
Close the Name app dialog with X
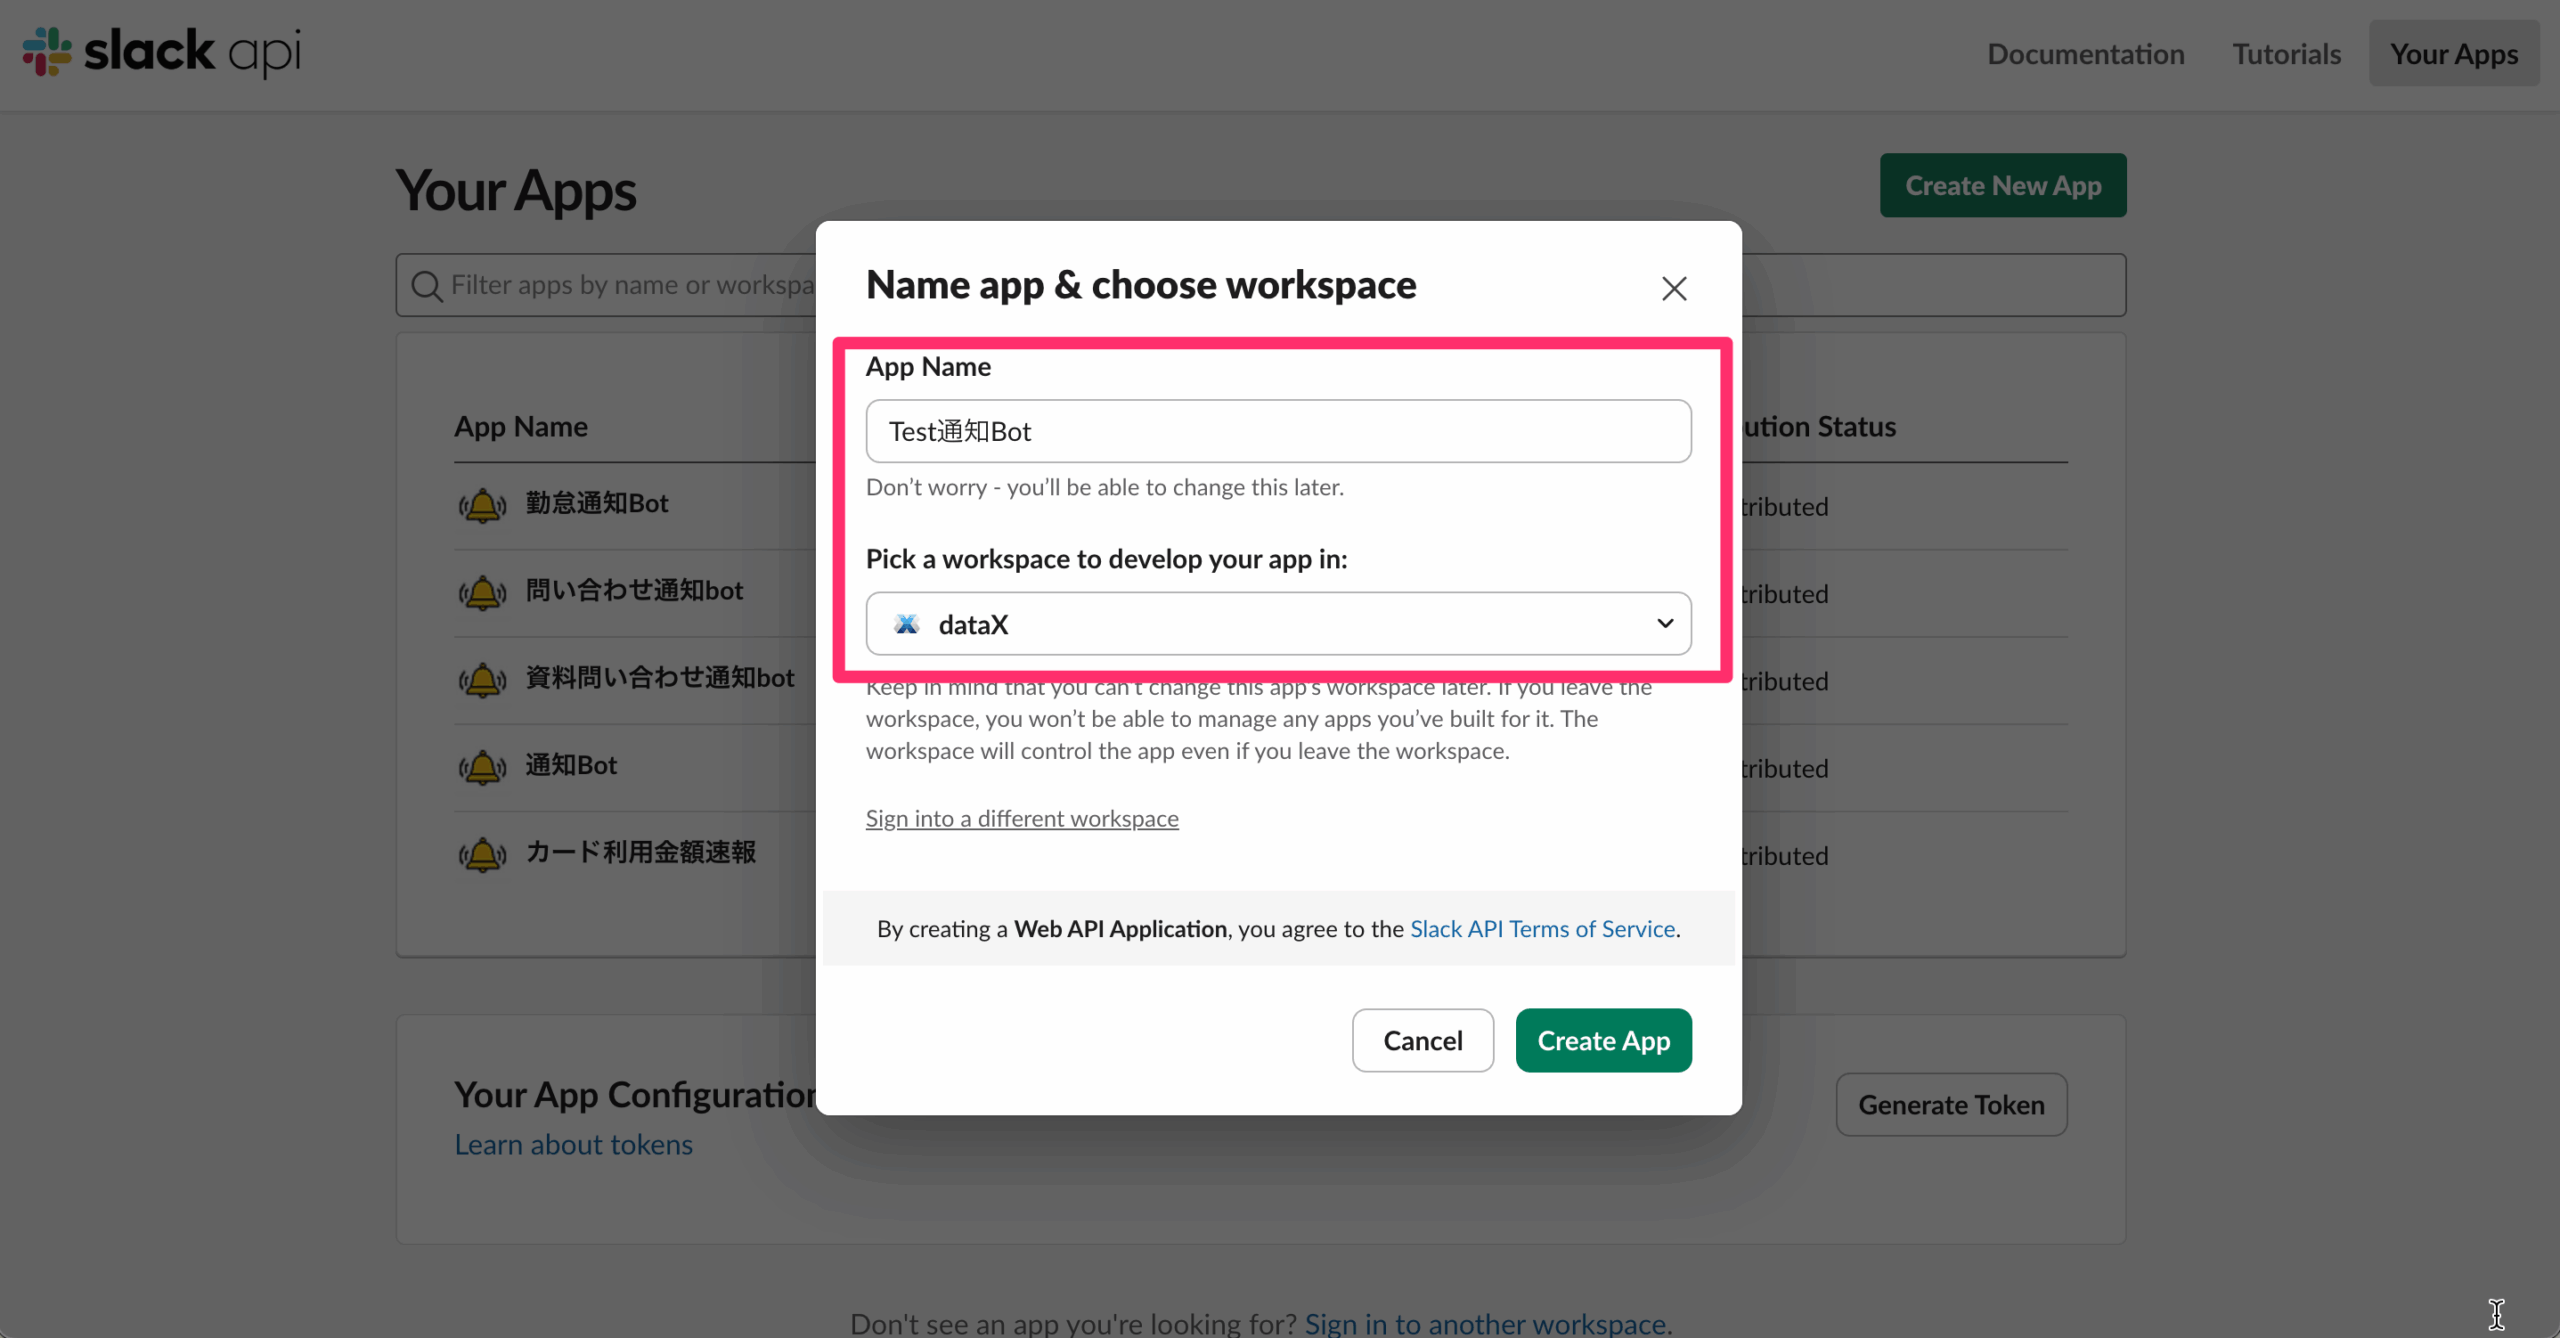[x=1674, y=288]
